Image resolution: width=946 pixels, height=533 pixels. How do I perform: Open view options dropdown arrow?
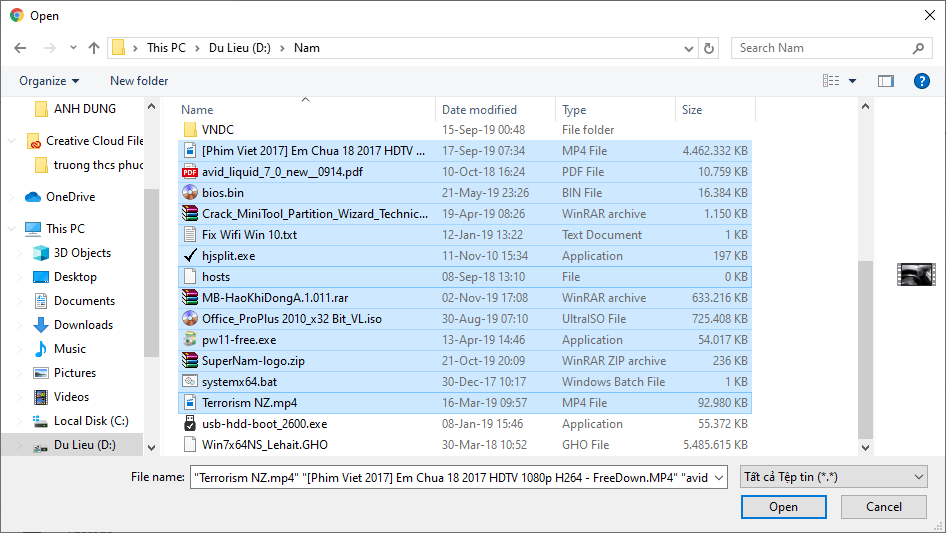[852, 81]
